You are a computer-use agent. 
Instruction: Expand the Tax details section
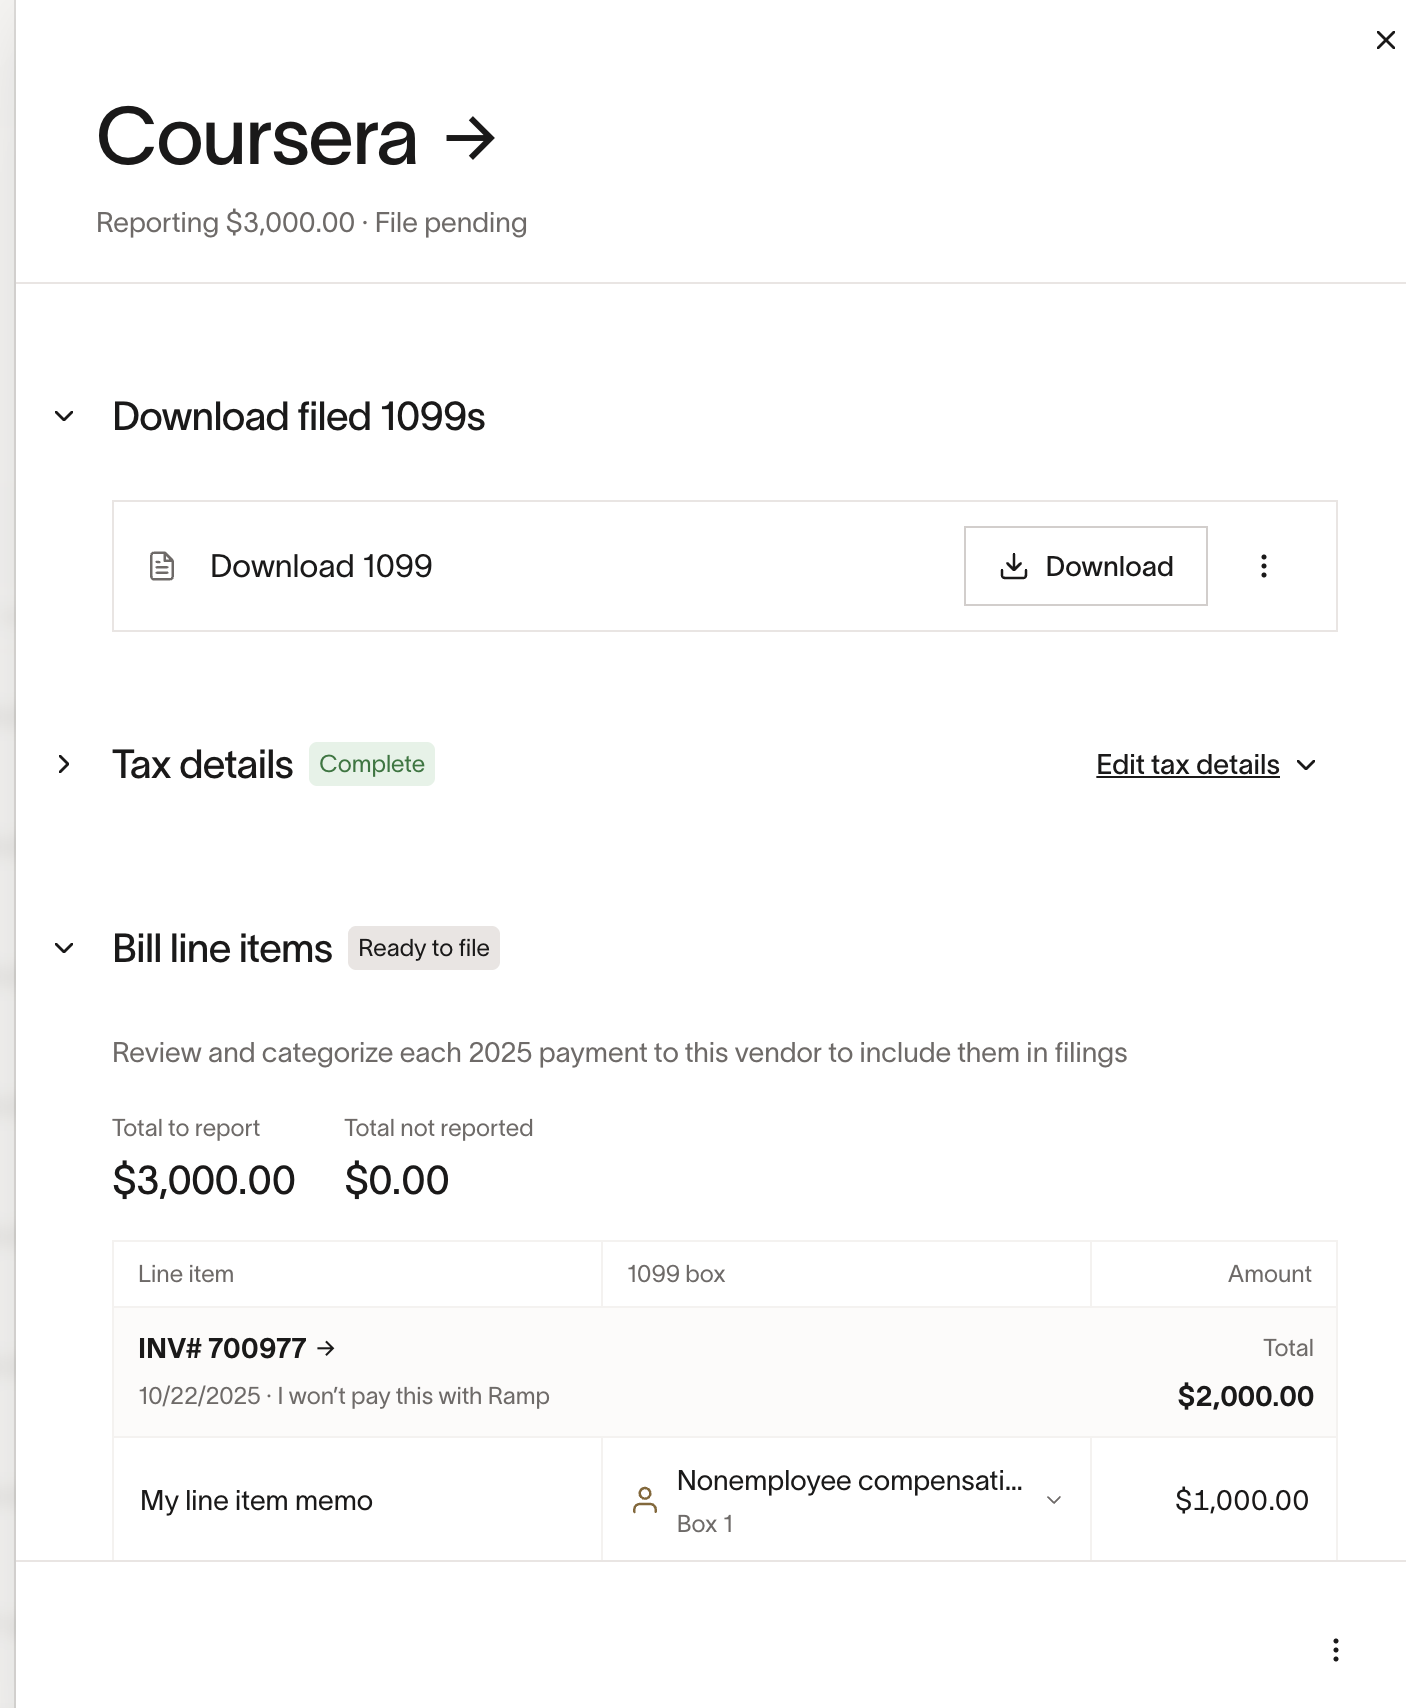coord(64,764)
